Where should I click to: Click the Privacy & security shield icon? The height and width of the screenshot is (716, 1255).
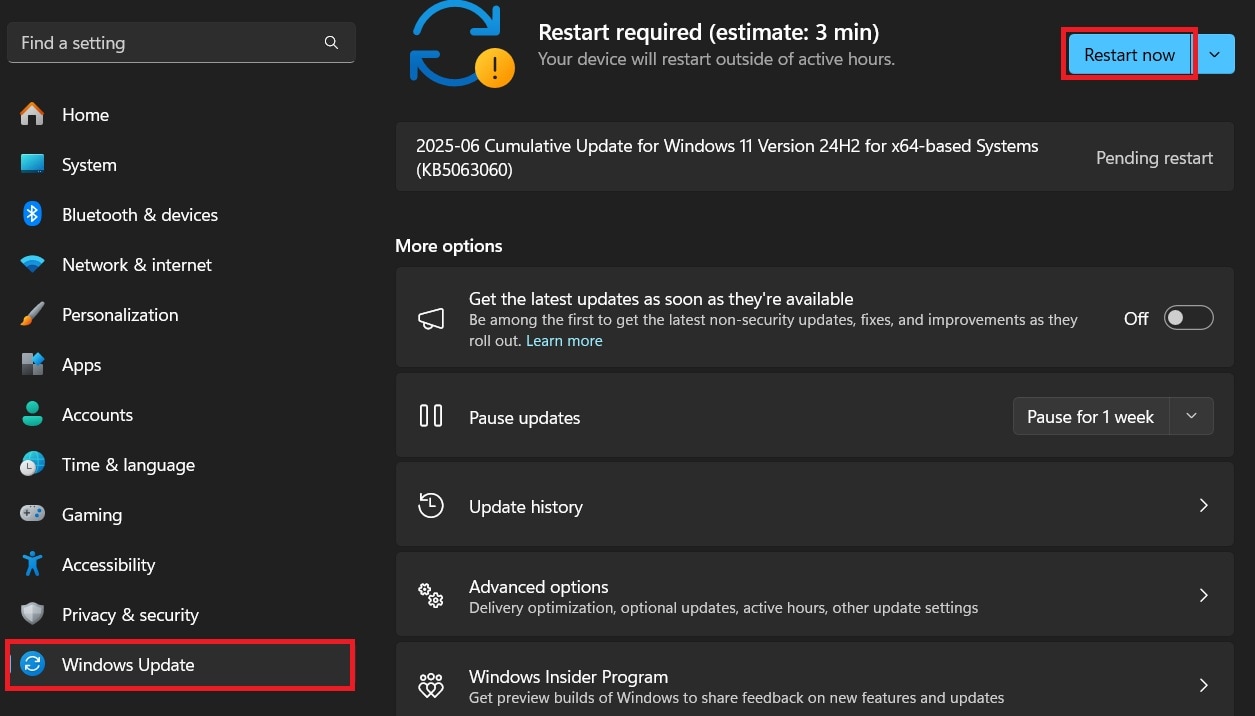[x=32, y=614]
